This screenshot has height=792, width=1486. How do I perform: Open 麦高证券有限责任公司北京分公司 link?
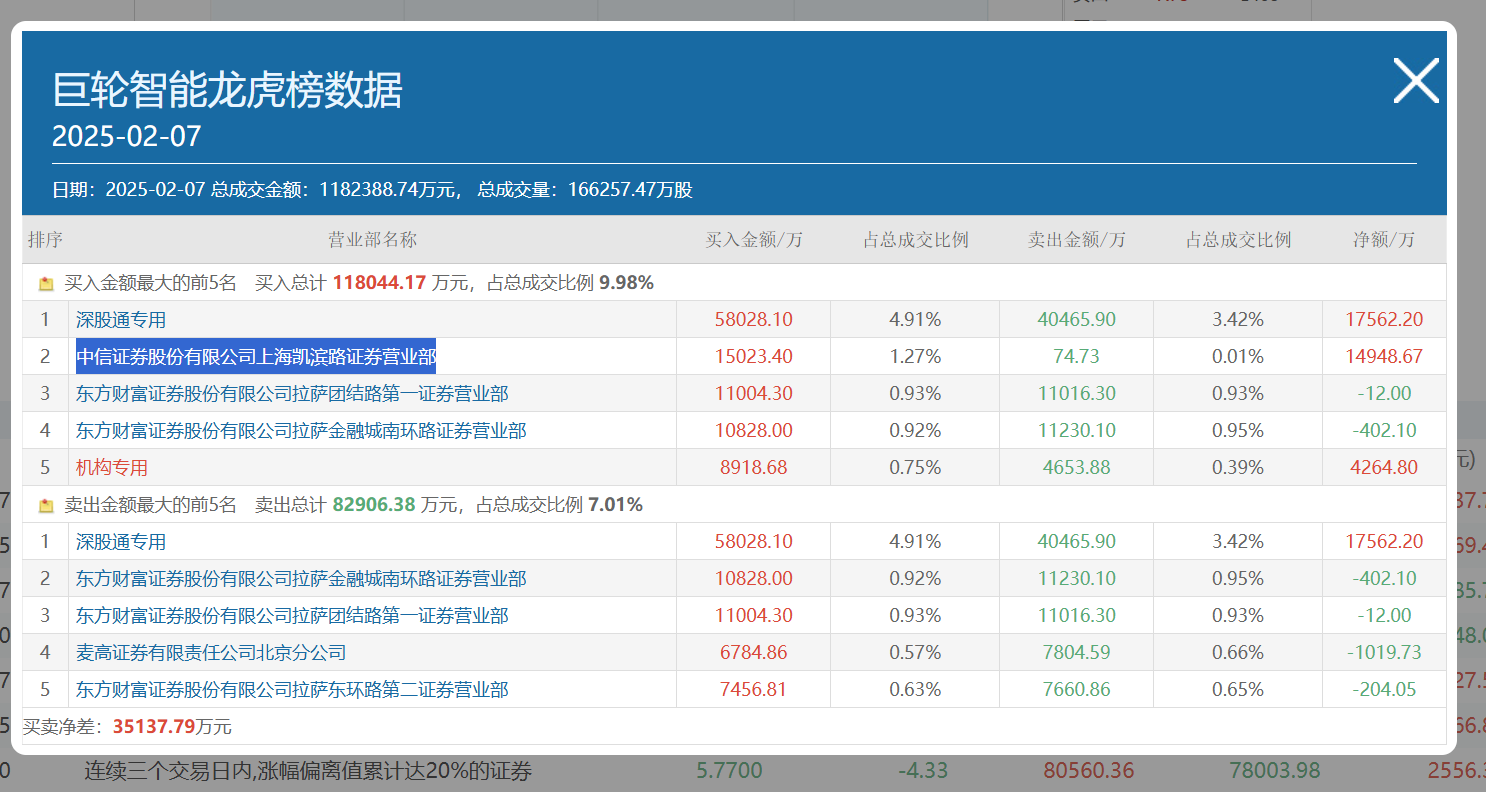[211, 653]
